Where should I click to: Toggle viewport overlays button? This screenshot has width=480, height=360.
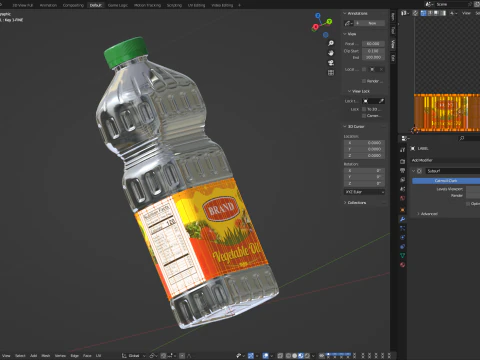click(266, 356)
